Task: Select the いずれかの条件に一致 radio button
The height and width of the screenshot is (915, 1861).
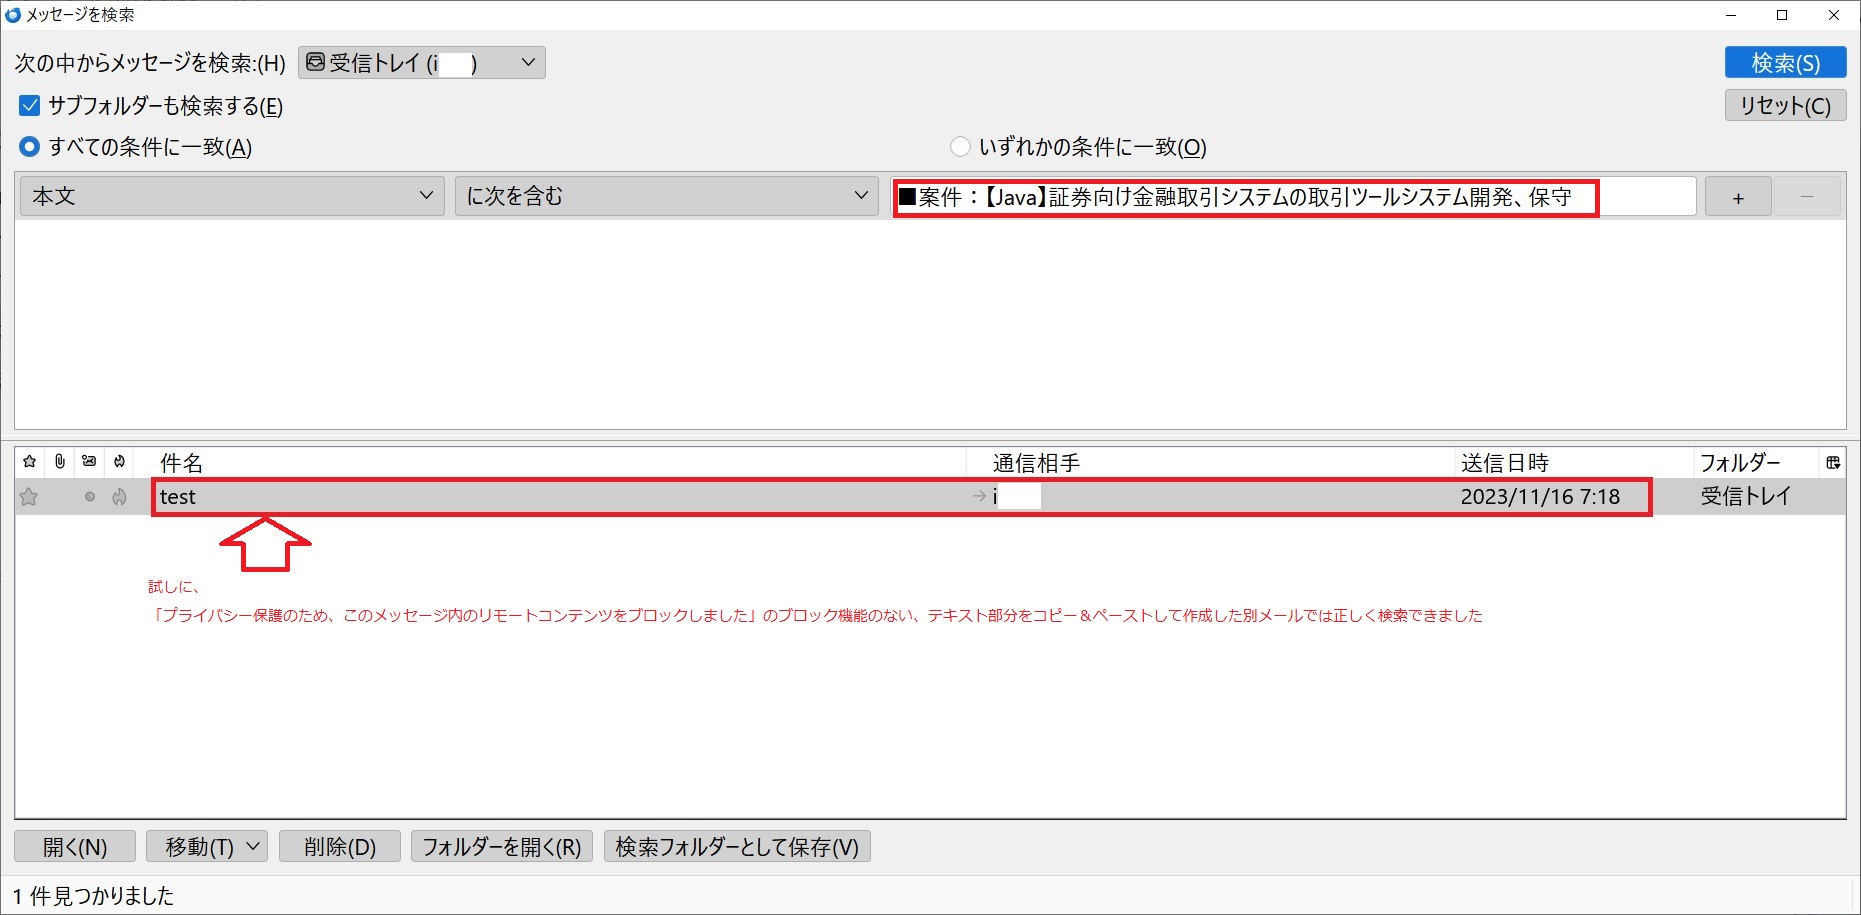Action: (960, 147)
